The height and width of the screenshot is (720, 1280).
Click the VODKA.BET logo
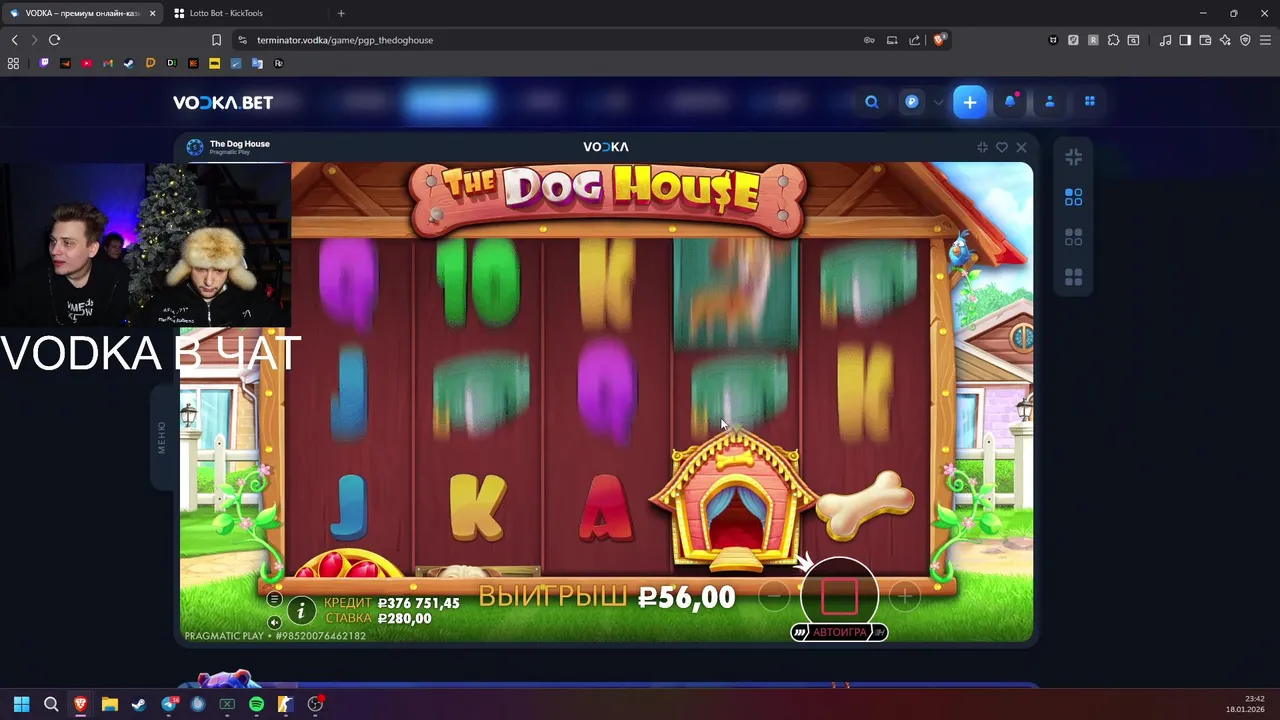(x=223, y=102)
